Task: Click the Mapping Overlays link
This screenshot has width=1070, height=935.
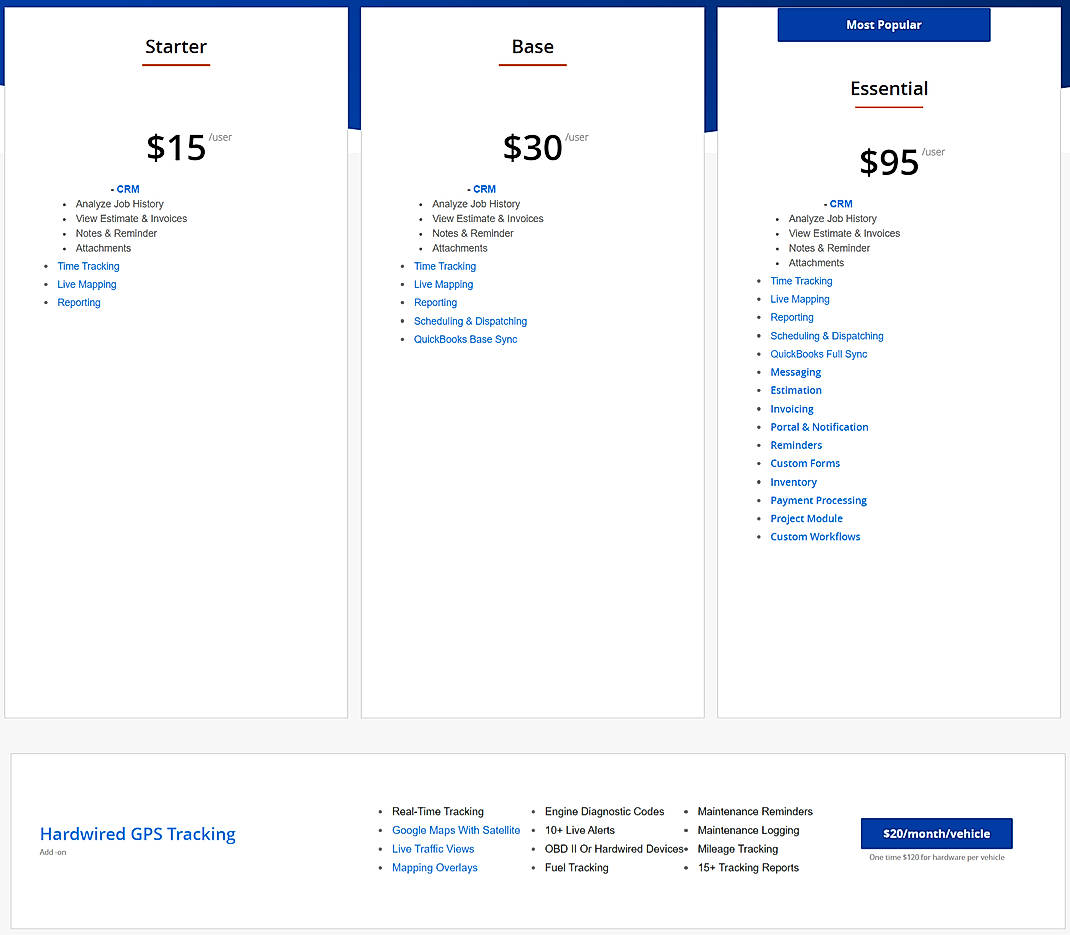Action: (x=435, y=867)
